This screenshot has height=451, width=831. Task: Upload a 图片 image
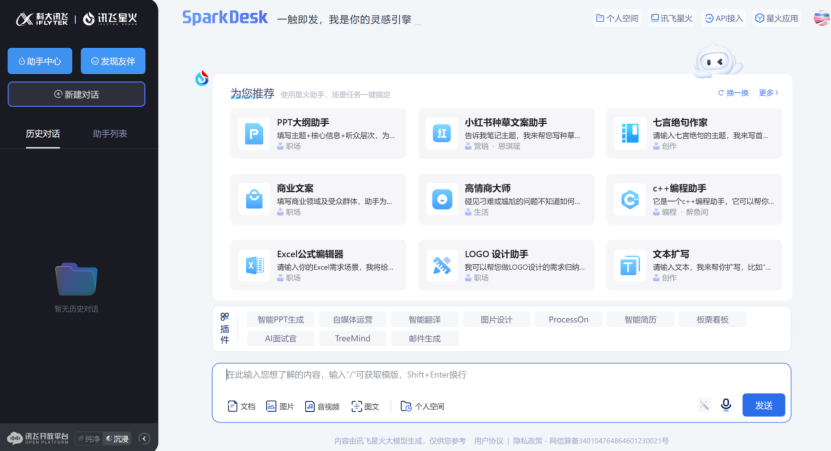(x=280, y=406)
